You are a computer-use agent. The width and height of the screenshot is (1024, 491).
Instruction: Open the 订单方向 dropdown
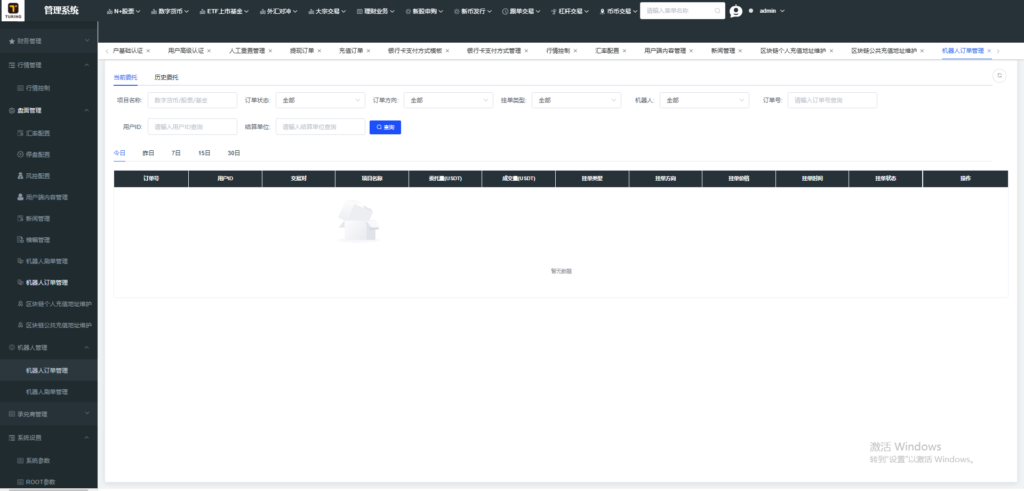pos(448,100)
